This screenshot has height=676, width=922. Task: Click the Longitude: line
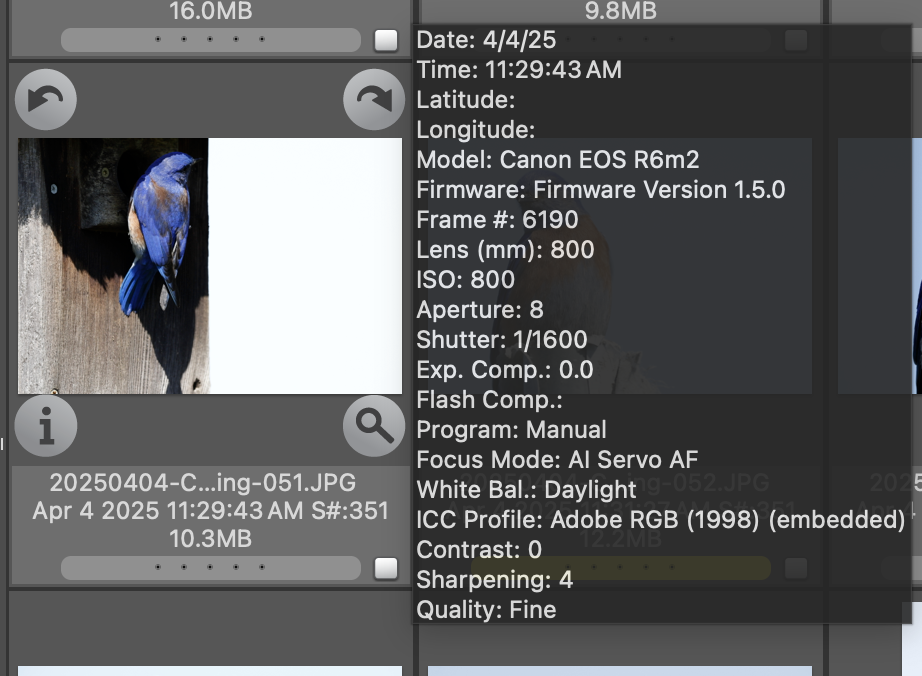(476, 130)
